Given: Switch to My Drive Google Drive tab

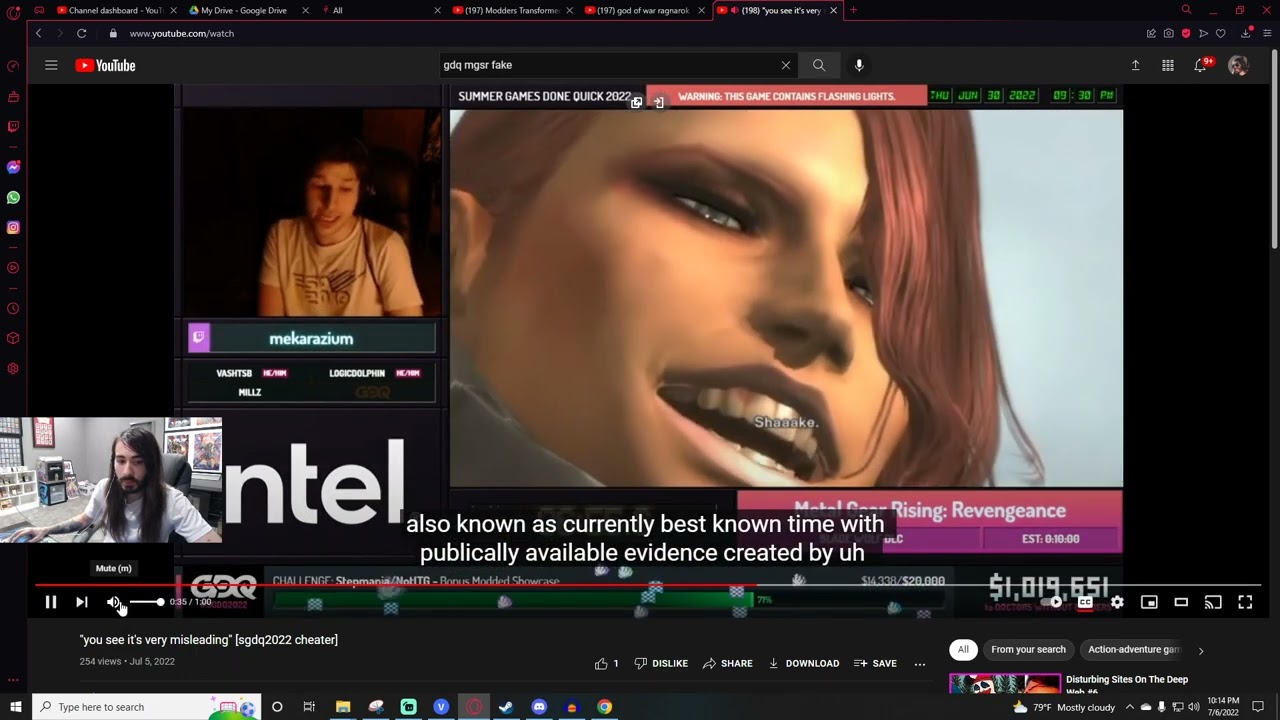Looking at the screenshot, I should [243, 10].
